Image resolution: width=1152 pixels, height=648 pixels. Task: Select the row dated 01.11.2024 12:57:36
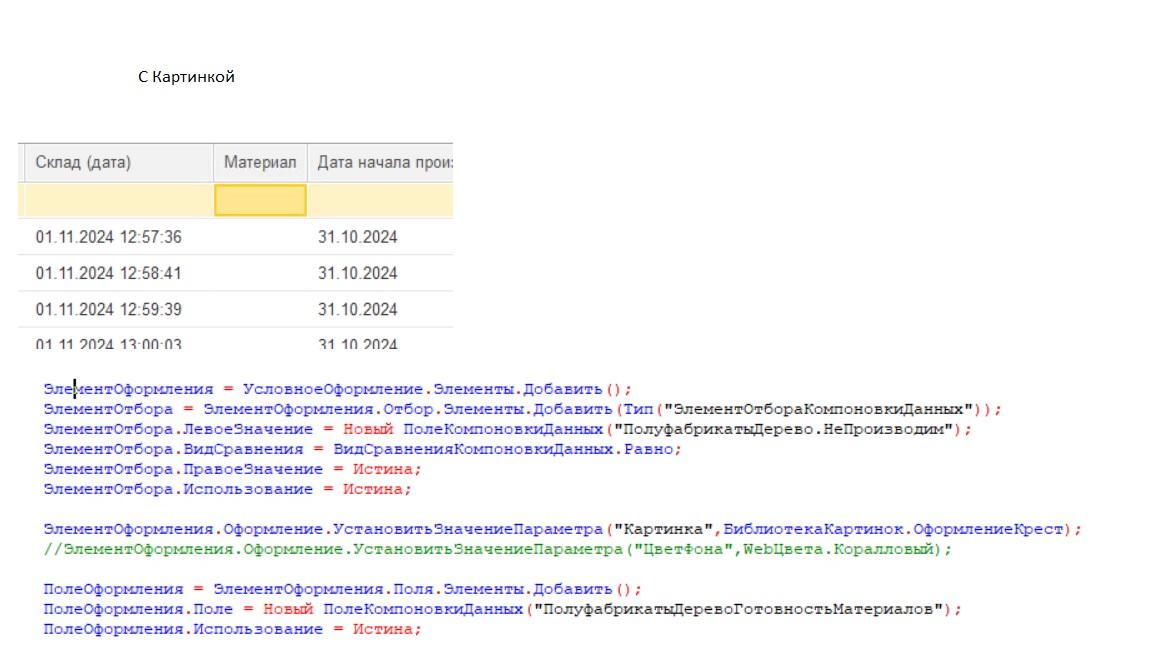coord(108,237)
